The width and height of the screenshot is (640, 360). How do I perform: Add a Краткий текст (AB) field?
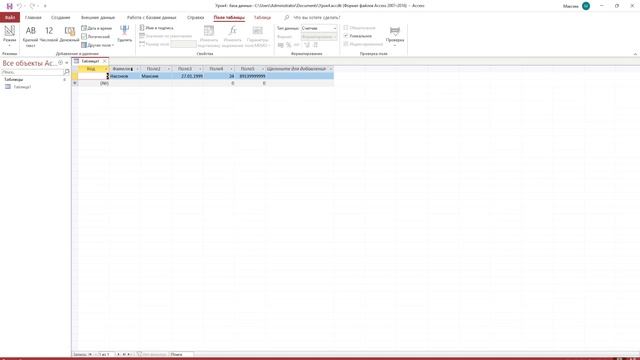[x=30, y=36]
